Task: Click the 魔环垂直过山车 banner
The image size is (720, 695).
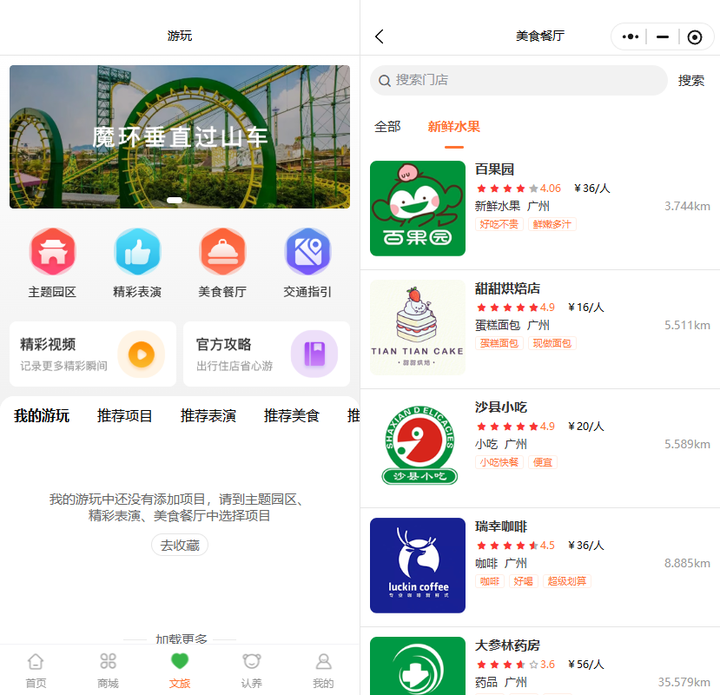Action: (180, 137)
